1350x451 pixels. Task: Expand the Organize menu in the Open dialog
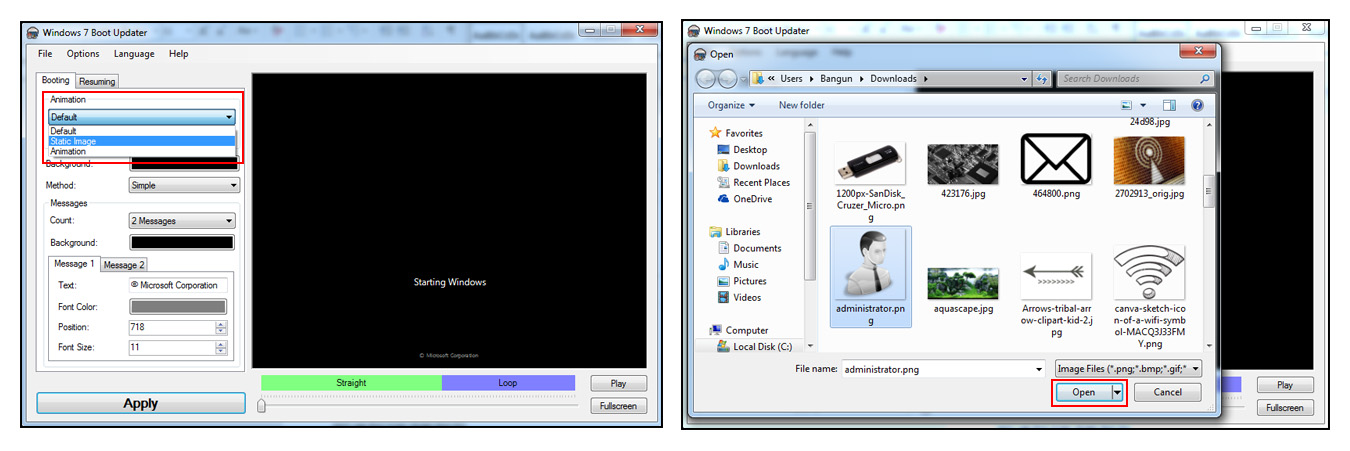click(x=731, y=105)
